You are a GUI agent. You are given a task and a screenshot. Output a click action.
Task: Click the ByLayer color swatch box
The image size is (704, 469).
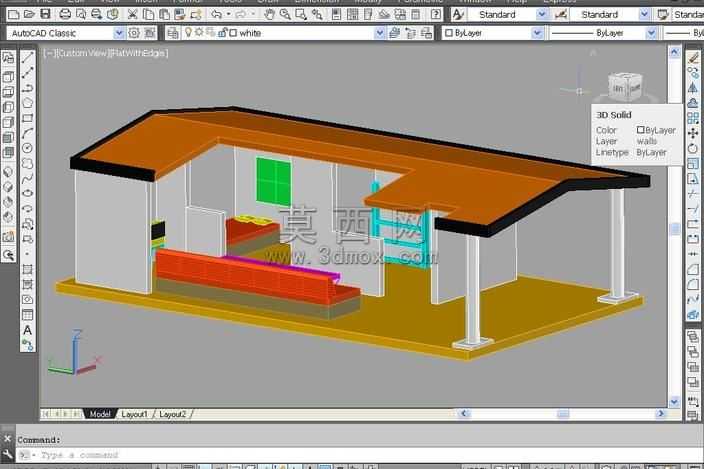tap(449, 33)
